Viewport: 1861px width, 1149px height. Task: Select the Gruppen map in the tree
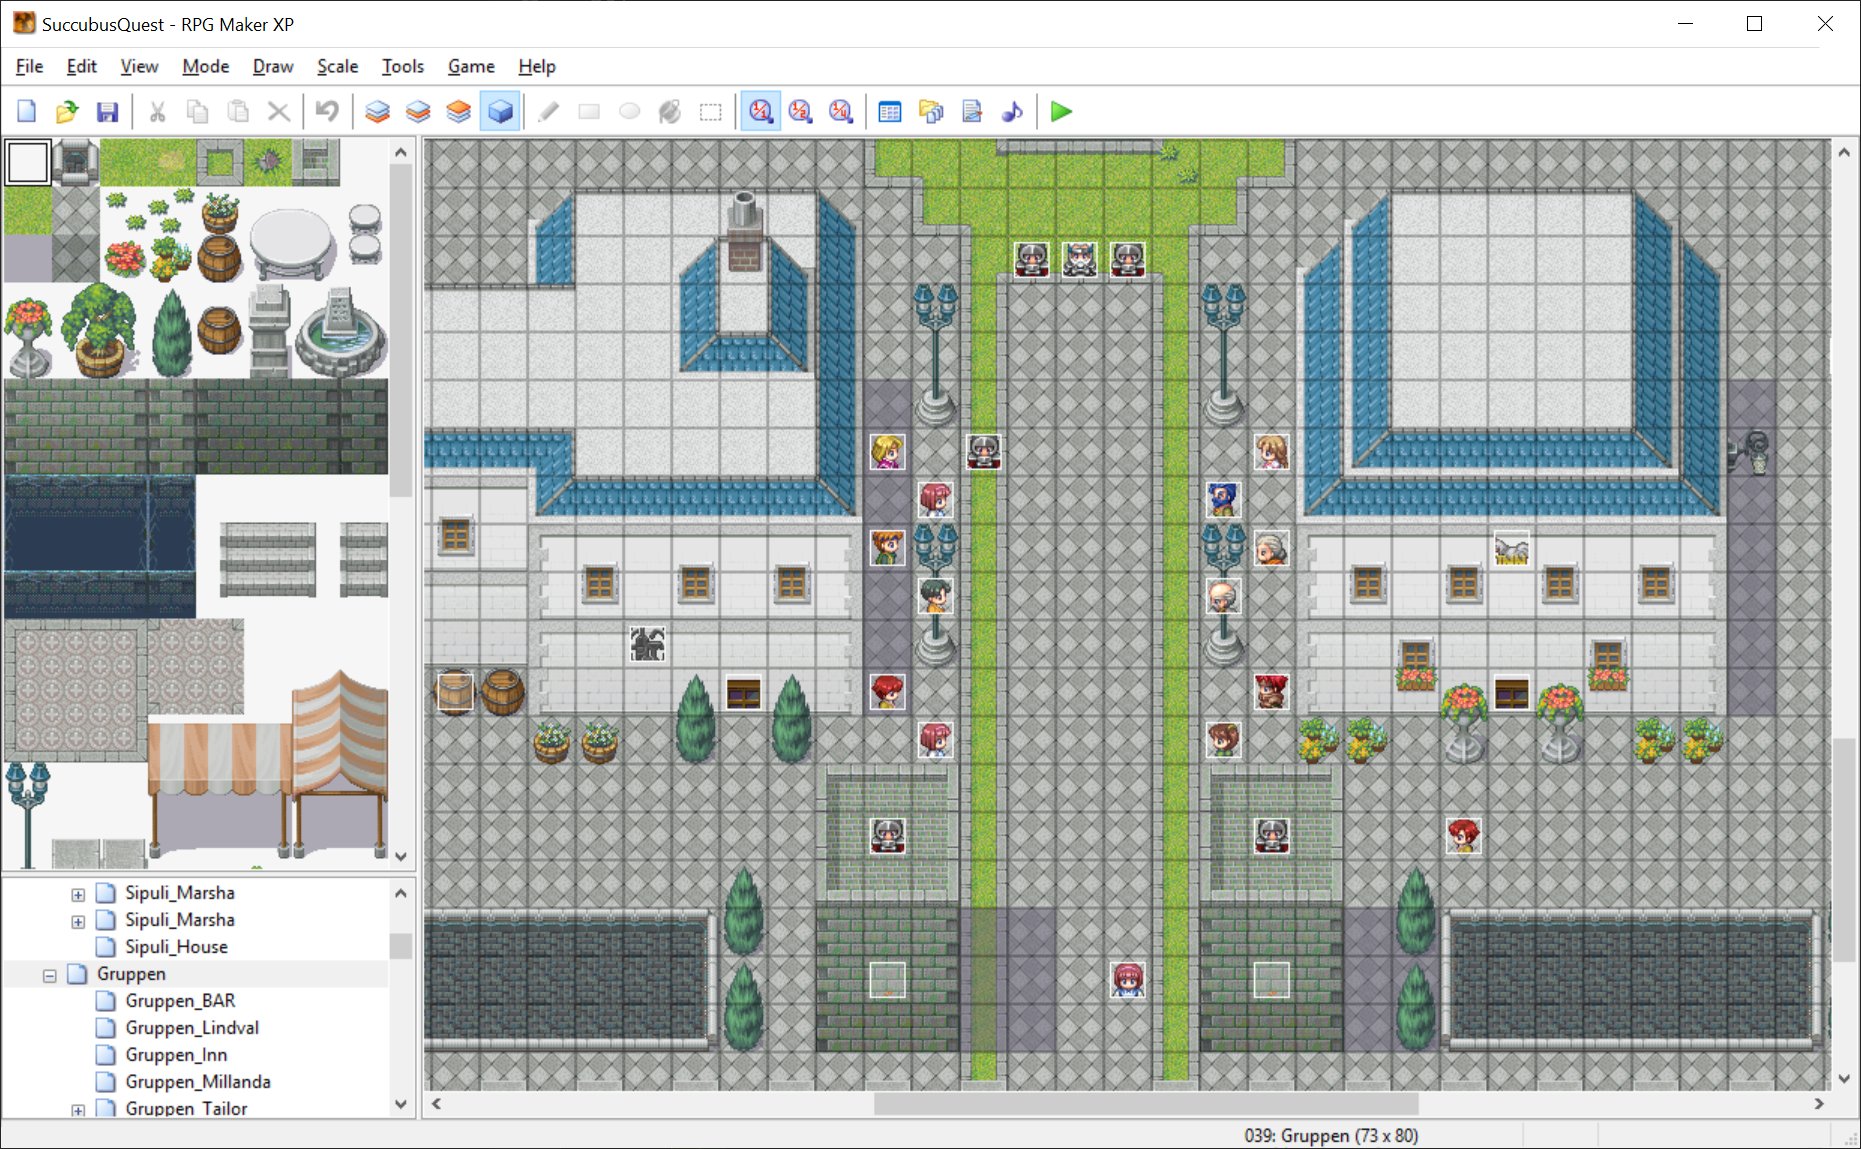pyautogui.click(x=131, y=974)
